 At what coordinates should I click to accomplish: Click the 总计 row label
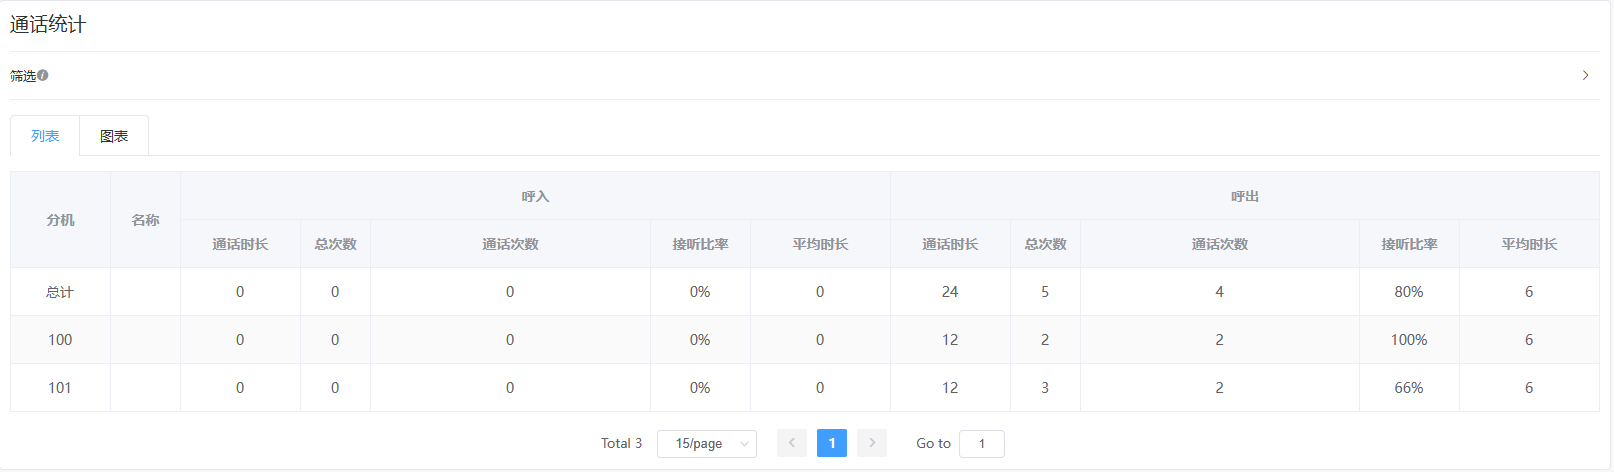pos(60,292)
